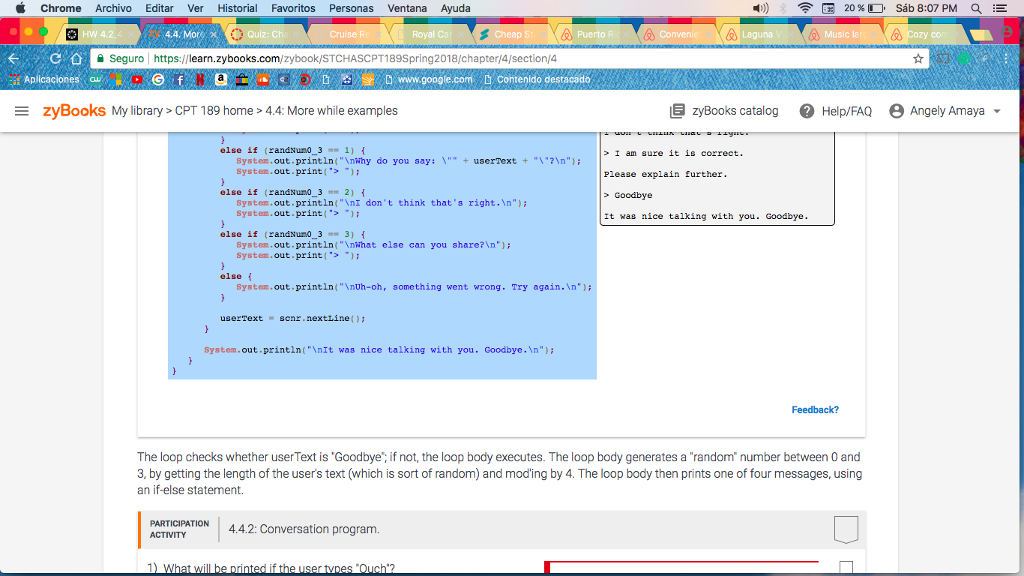The height and width of the screenshot is (576, 1024).
Task: Open the Amazon bookmark
Action: pyautogui.click(x=222, y=80)
